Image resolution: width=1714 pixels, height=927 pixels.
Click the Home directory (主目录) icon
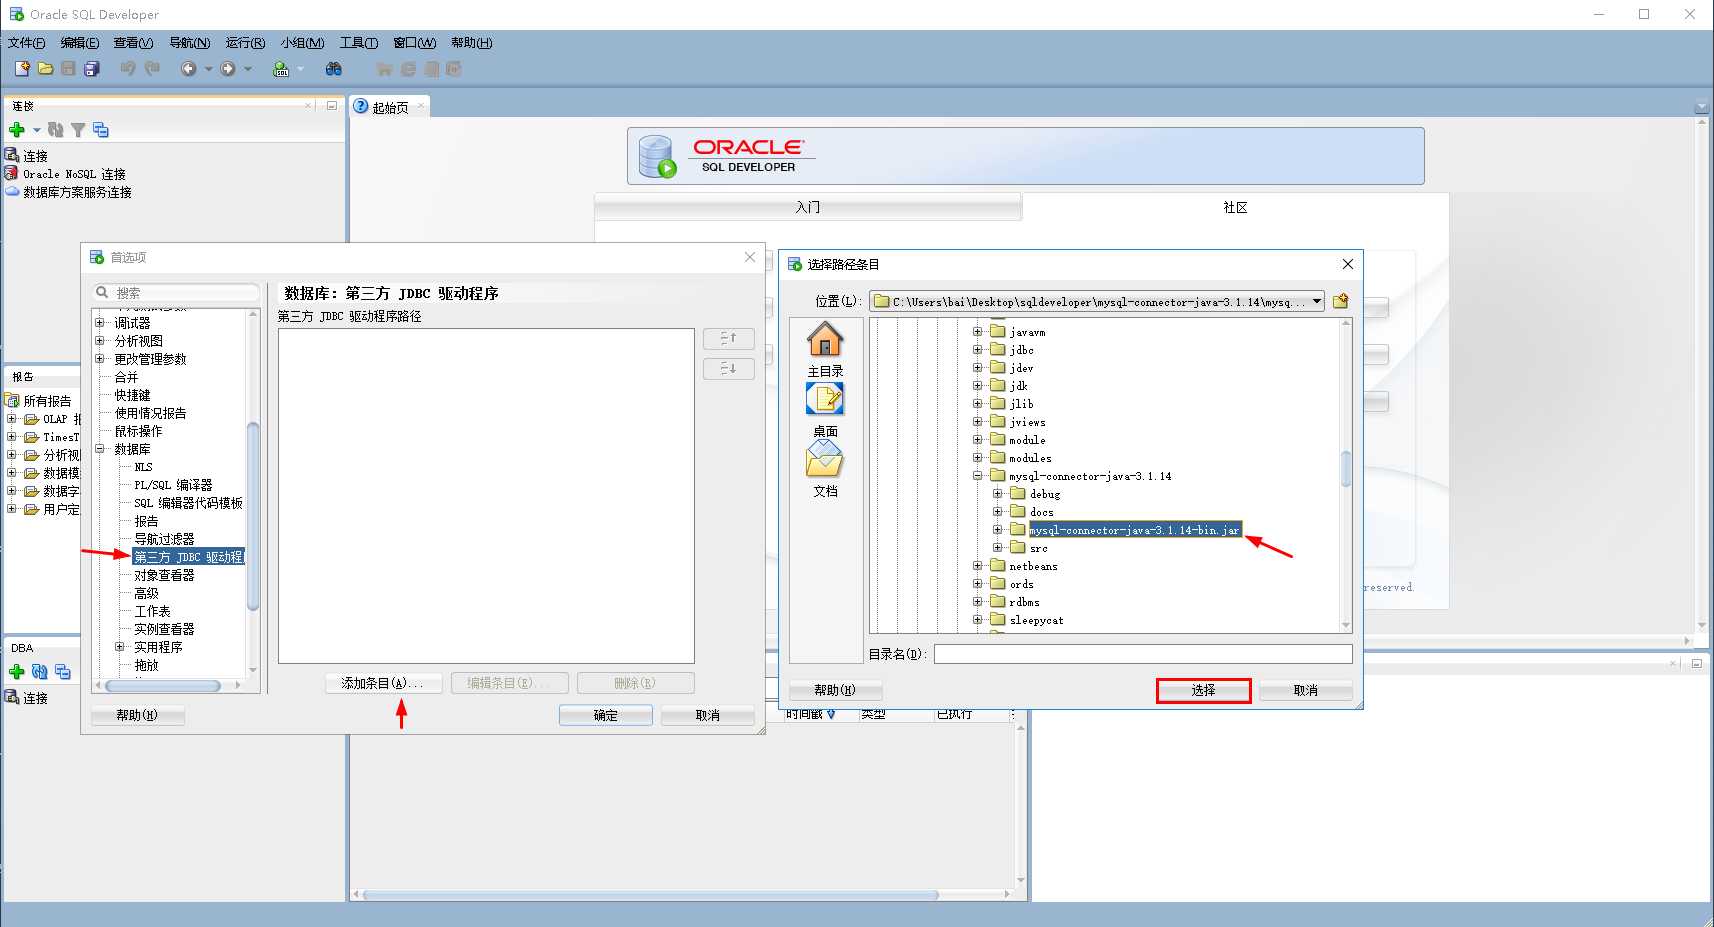click(x=825, y=340)
